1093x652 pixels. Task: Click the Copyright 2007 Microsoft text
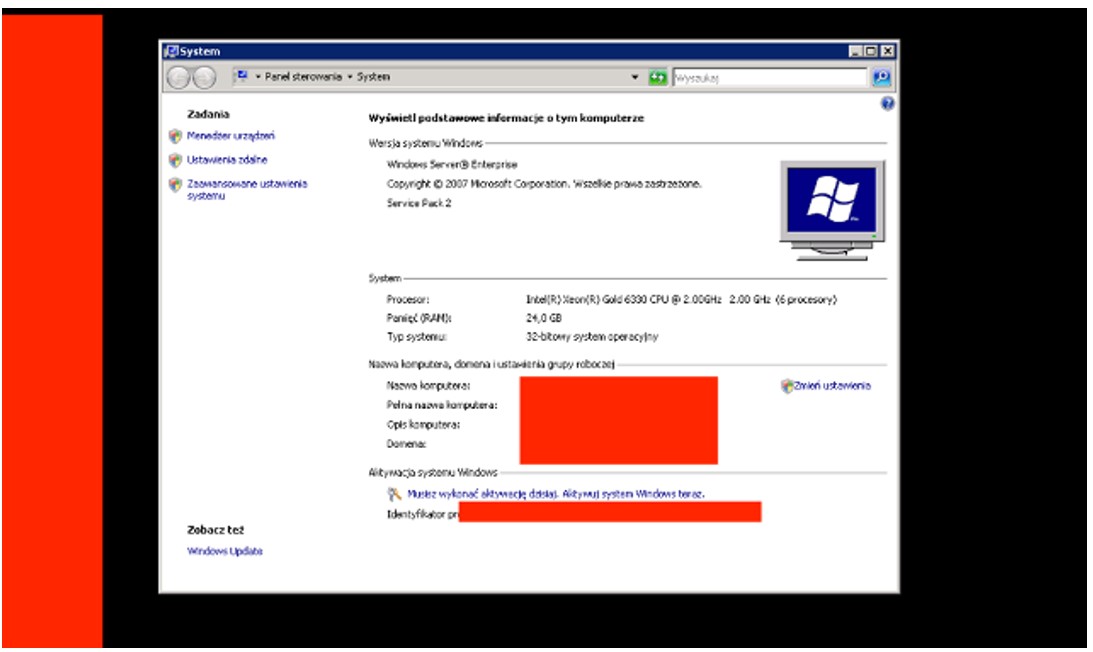(x=544, y=184)
